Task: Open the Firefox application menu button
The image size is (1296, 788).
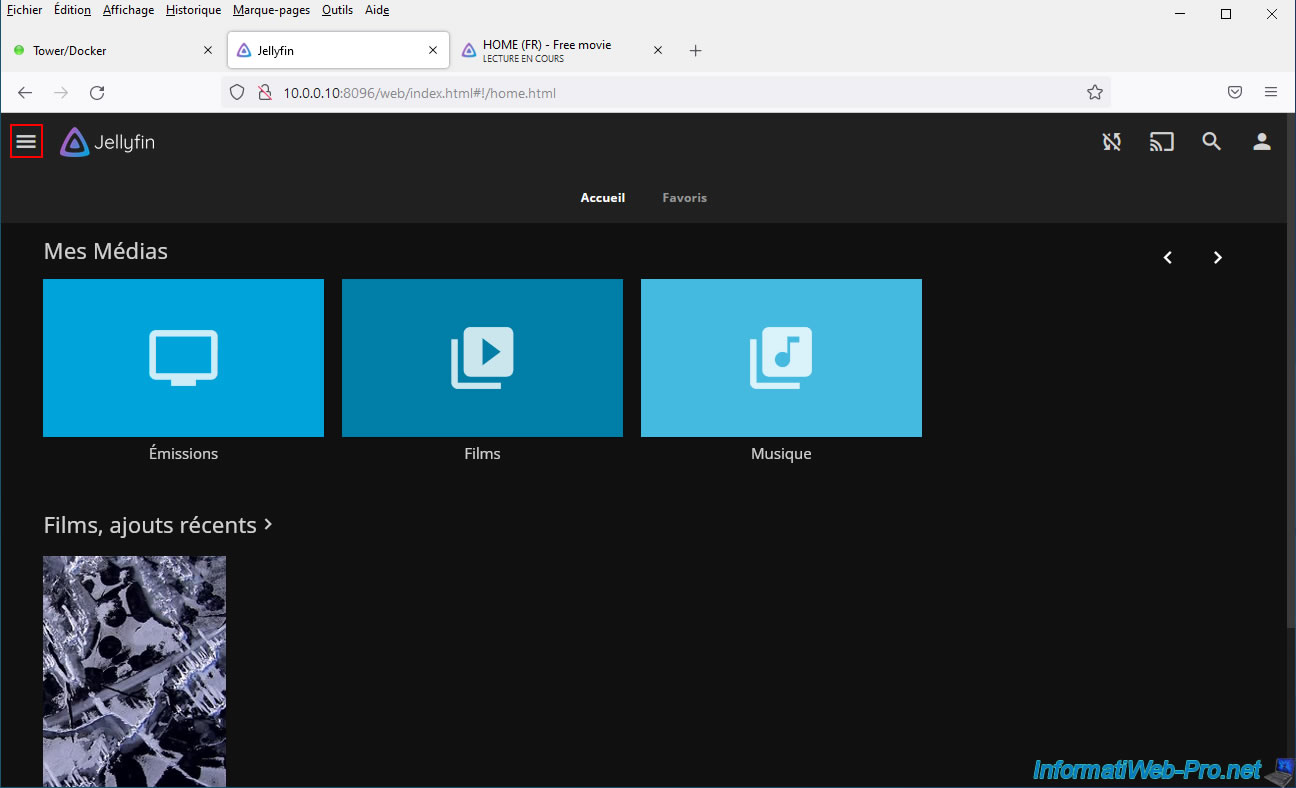Action: click(x=1271, y=93)
